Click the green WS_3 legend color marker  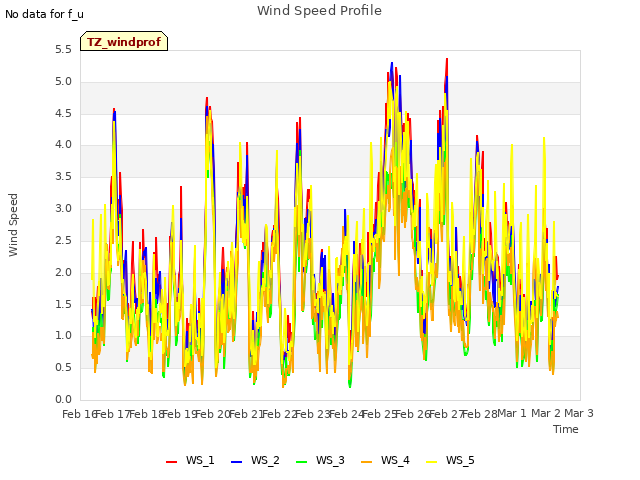(x=302, y=462)
